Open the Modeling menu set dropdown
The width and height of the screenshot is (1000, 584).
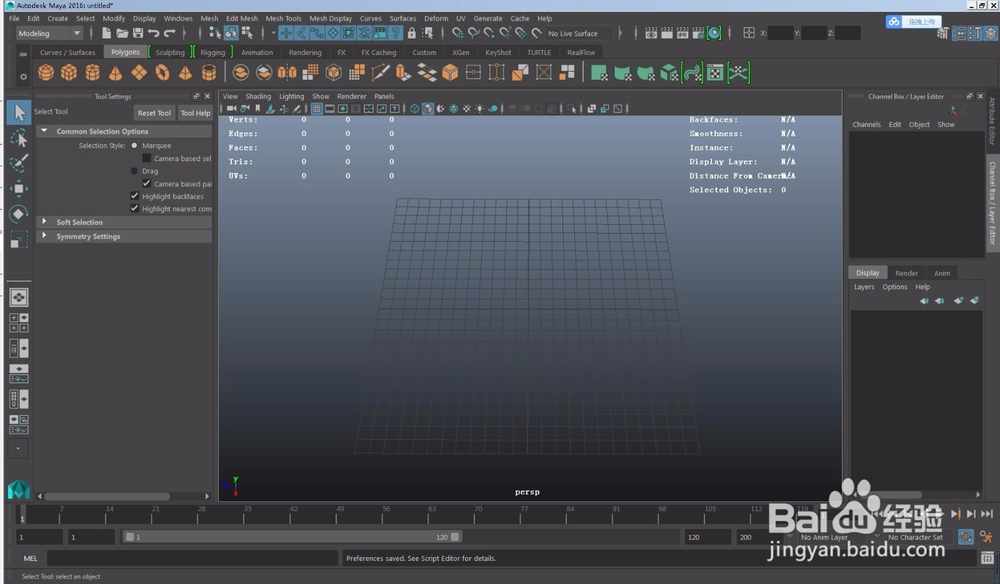pyautogui.click(x=49, y=33)
